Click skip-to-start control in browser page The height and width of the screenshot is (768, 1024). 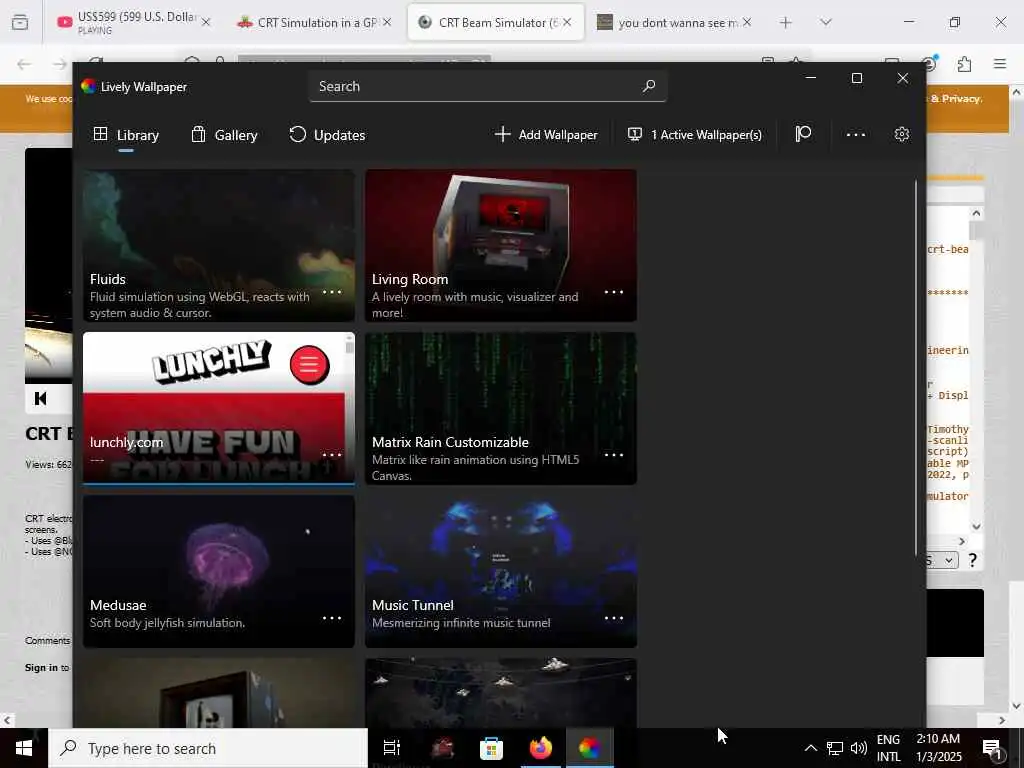tap(40, 398)
